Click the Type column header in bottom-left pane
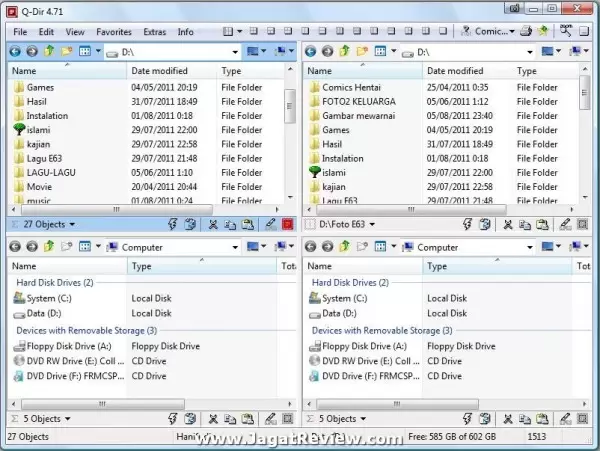Screen dimensions: 600x451 click(142, 266)
